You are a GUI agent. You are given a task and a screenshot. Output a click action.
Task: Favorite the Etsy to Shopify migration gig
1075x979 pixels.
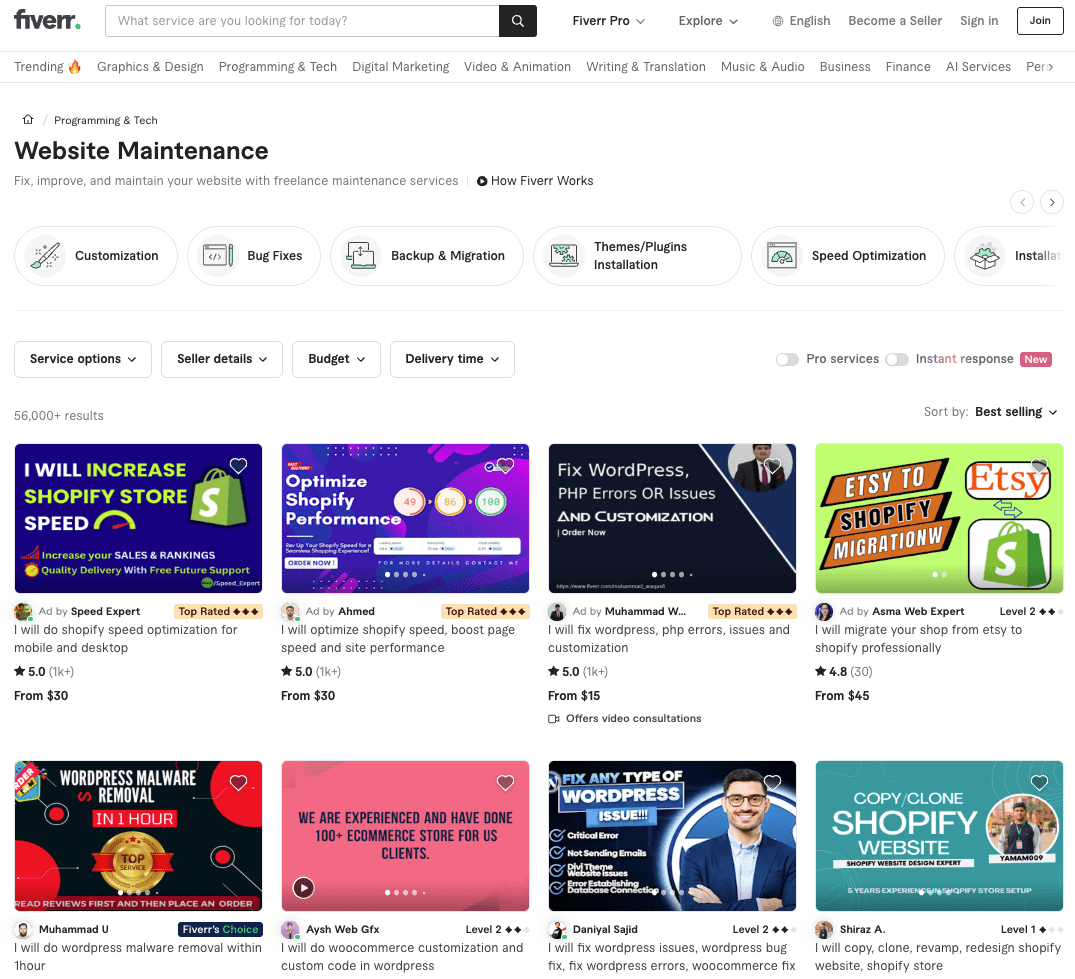click(x=1039, y=466)
